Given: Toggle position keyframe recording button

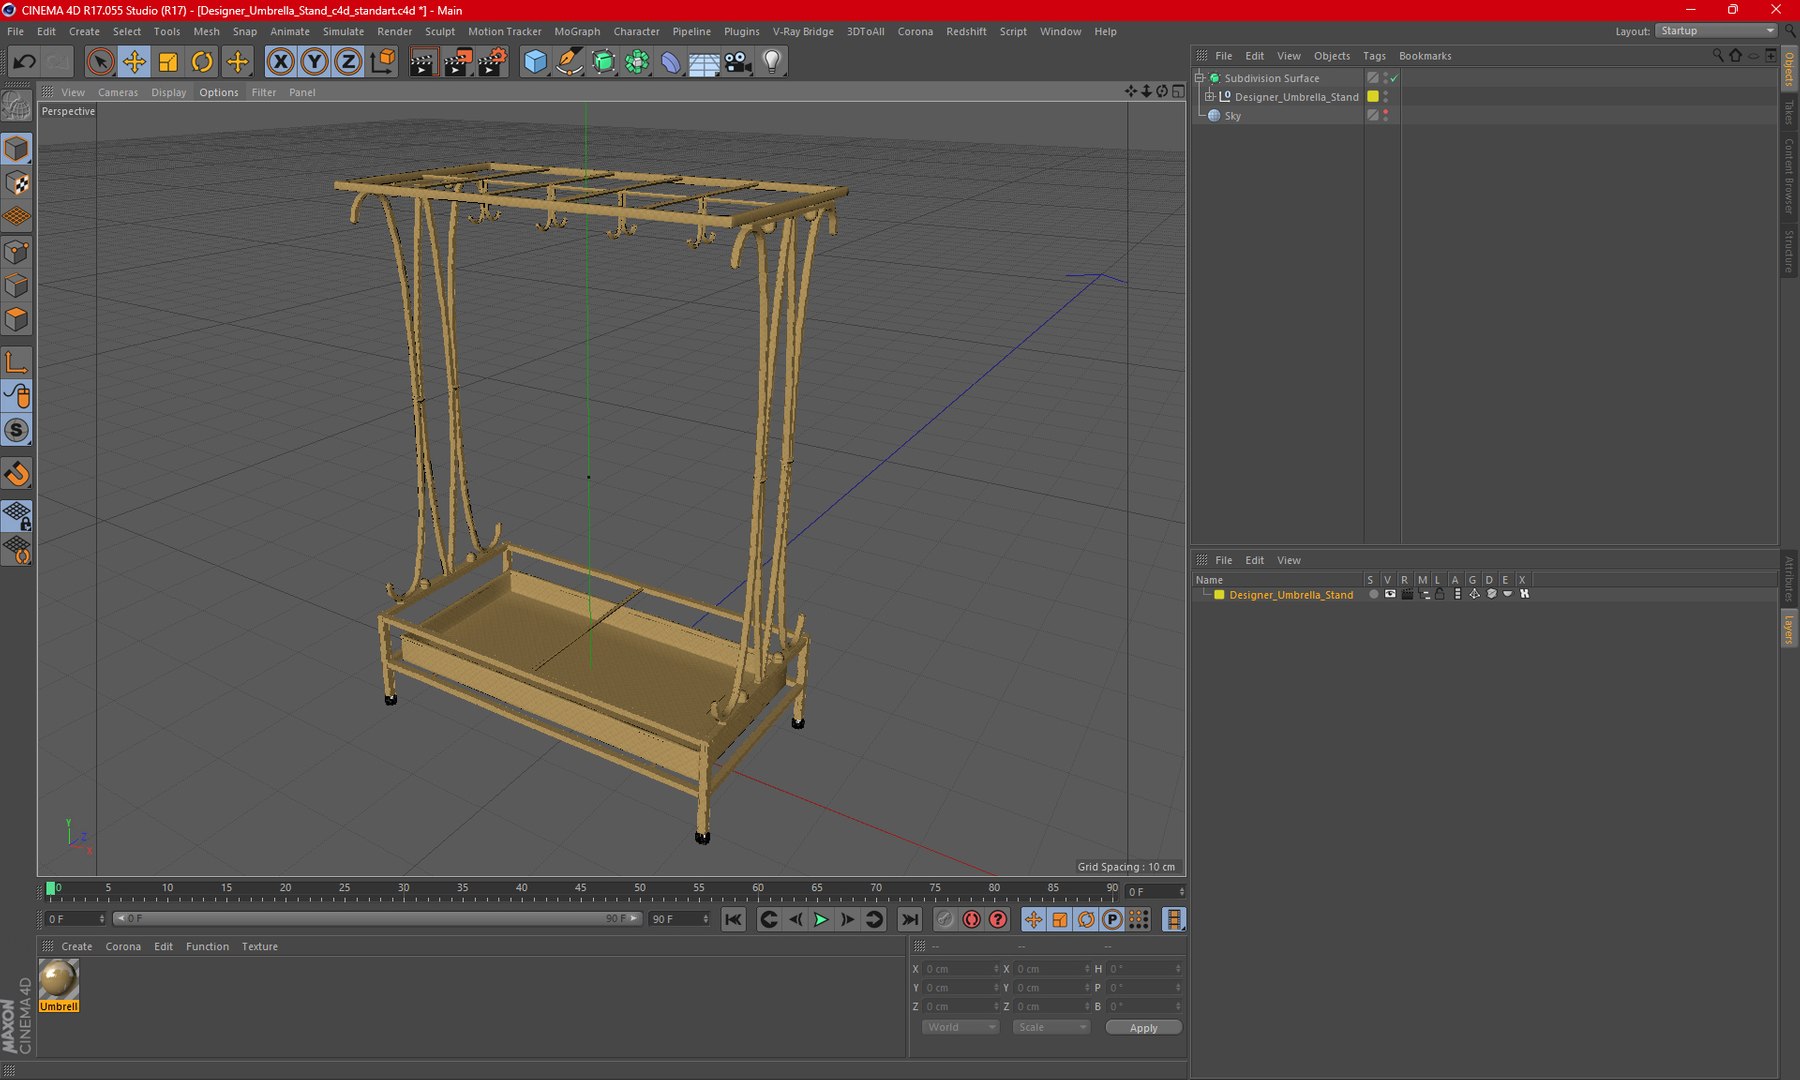Looking at the screenshot, I should pyautogui.click(x=1033, y=919).
